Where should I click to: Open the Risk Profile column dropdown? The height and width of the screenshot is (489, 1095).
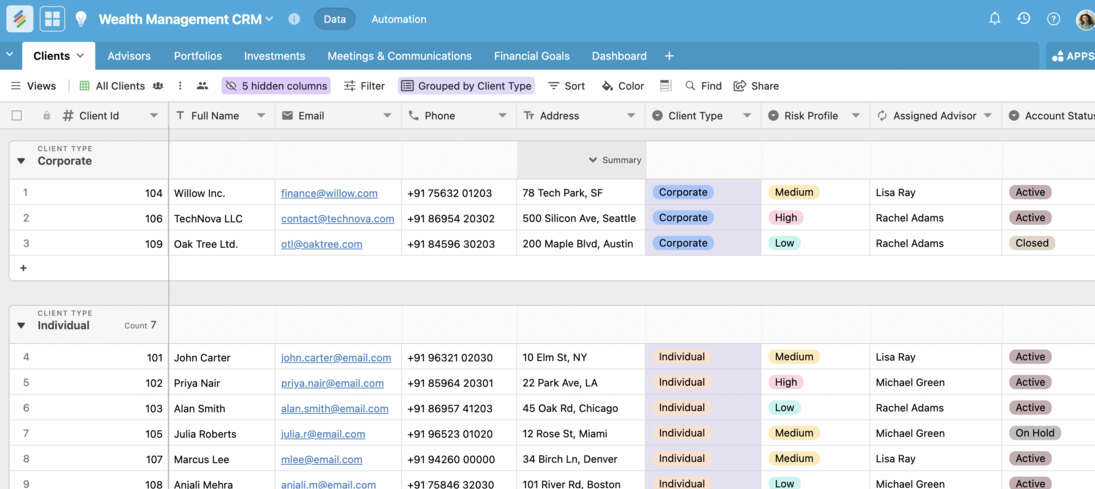(x=855, y=116)
